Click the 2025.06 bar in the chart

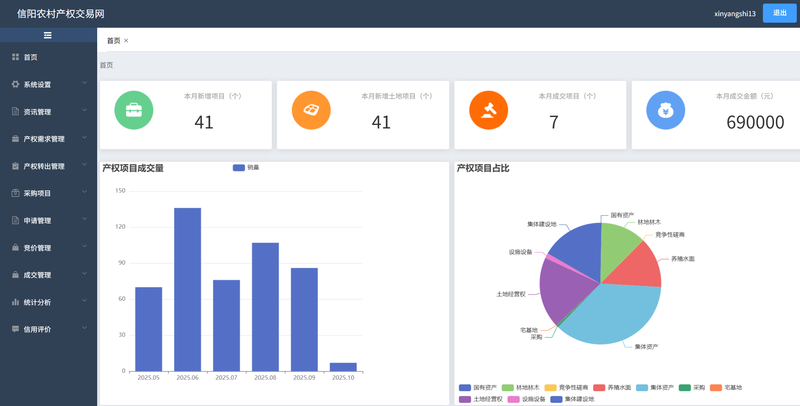pos(187,290)
